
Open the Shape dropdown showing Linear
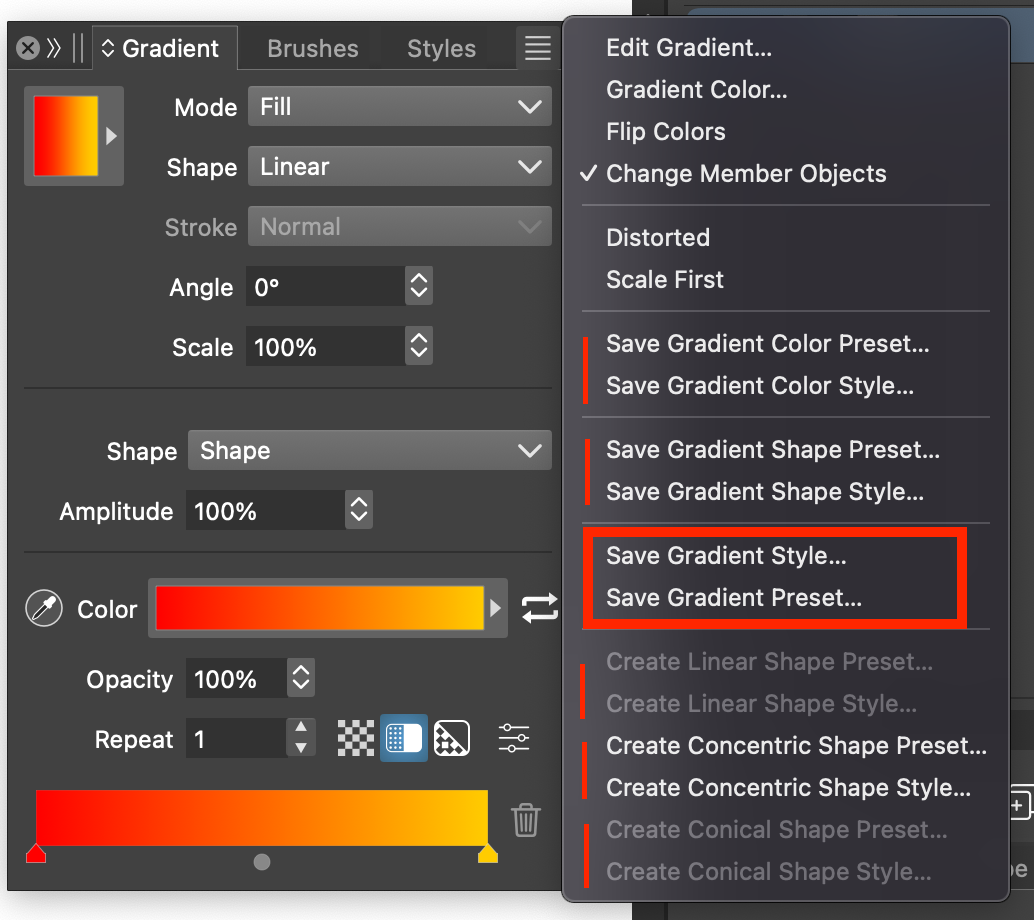pos(399,167)
